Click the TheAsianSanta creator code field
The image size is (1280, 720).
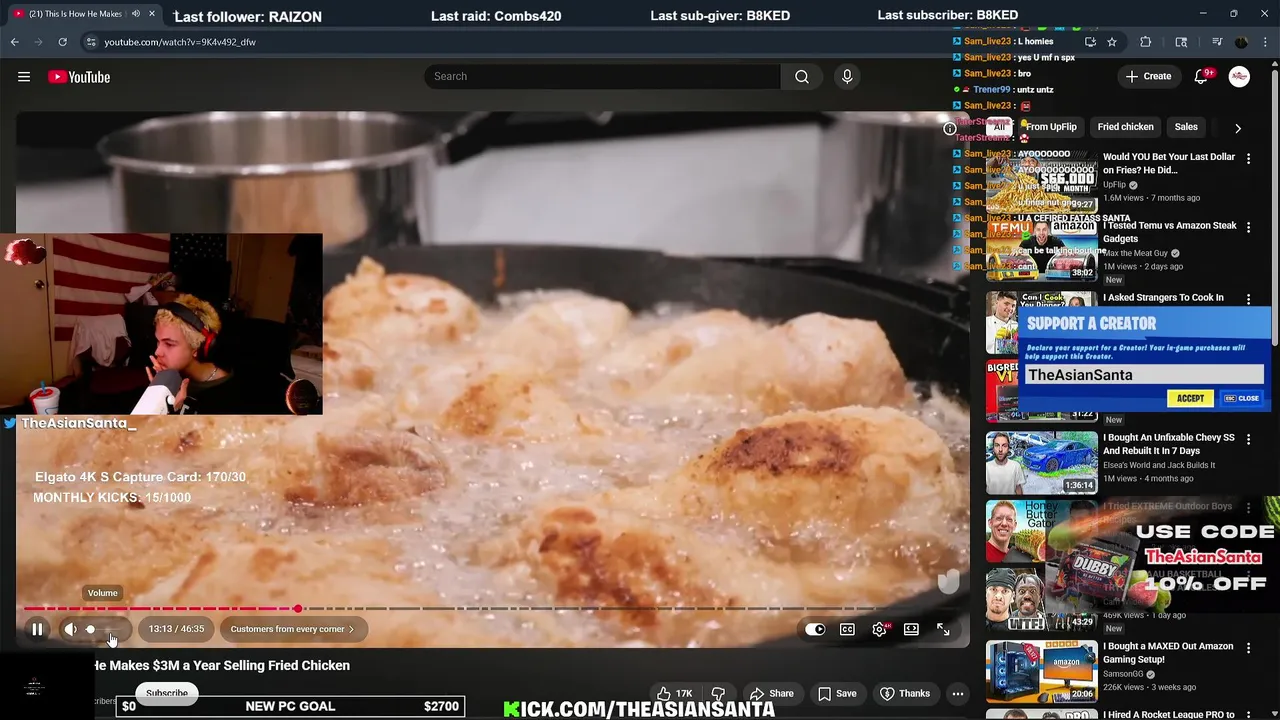pyautogui.click(x=1144, y=375)
